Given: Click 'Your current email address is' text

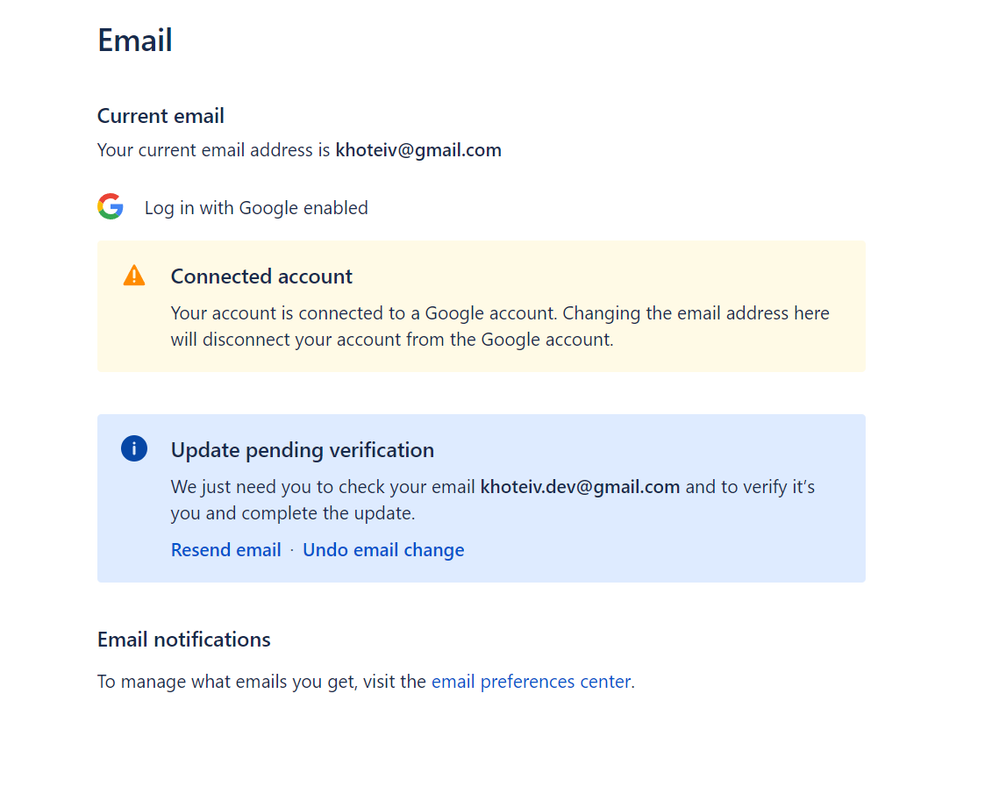Looking at the screenshot, I should point(213,150).
